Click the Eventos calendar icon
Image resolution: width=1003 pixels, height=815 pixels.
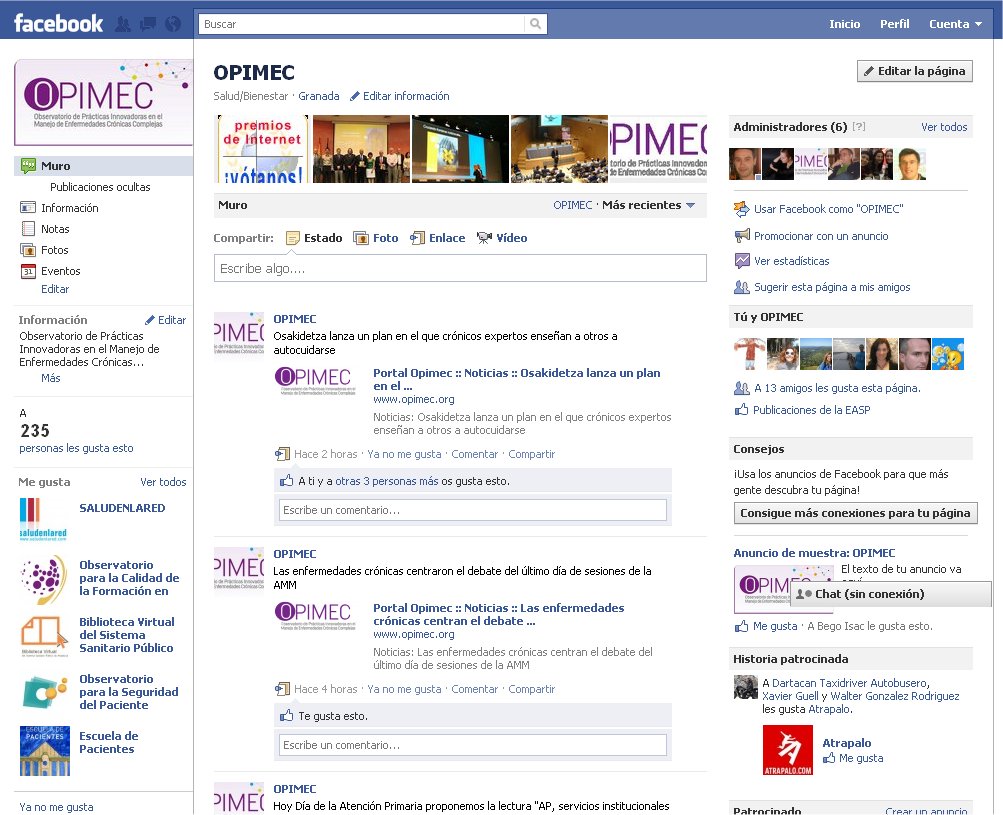pos(28,271)
